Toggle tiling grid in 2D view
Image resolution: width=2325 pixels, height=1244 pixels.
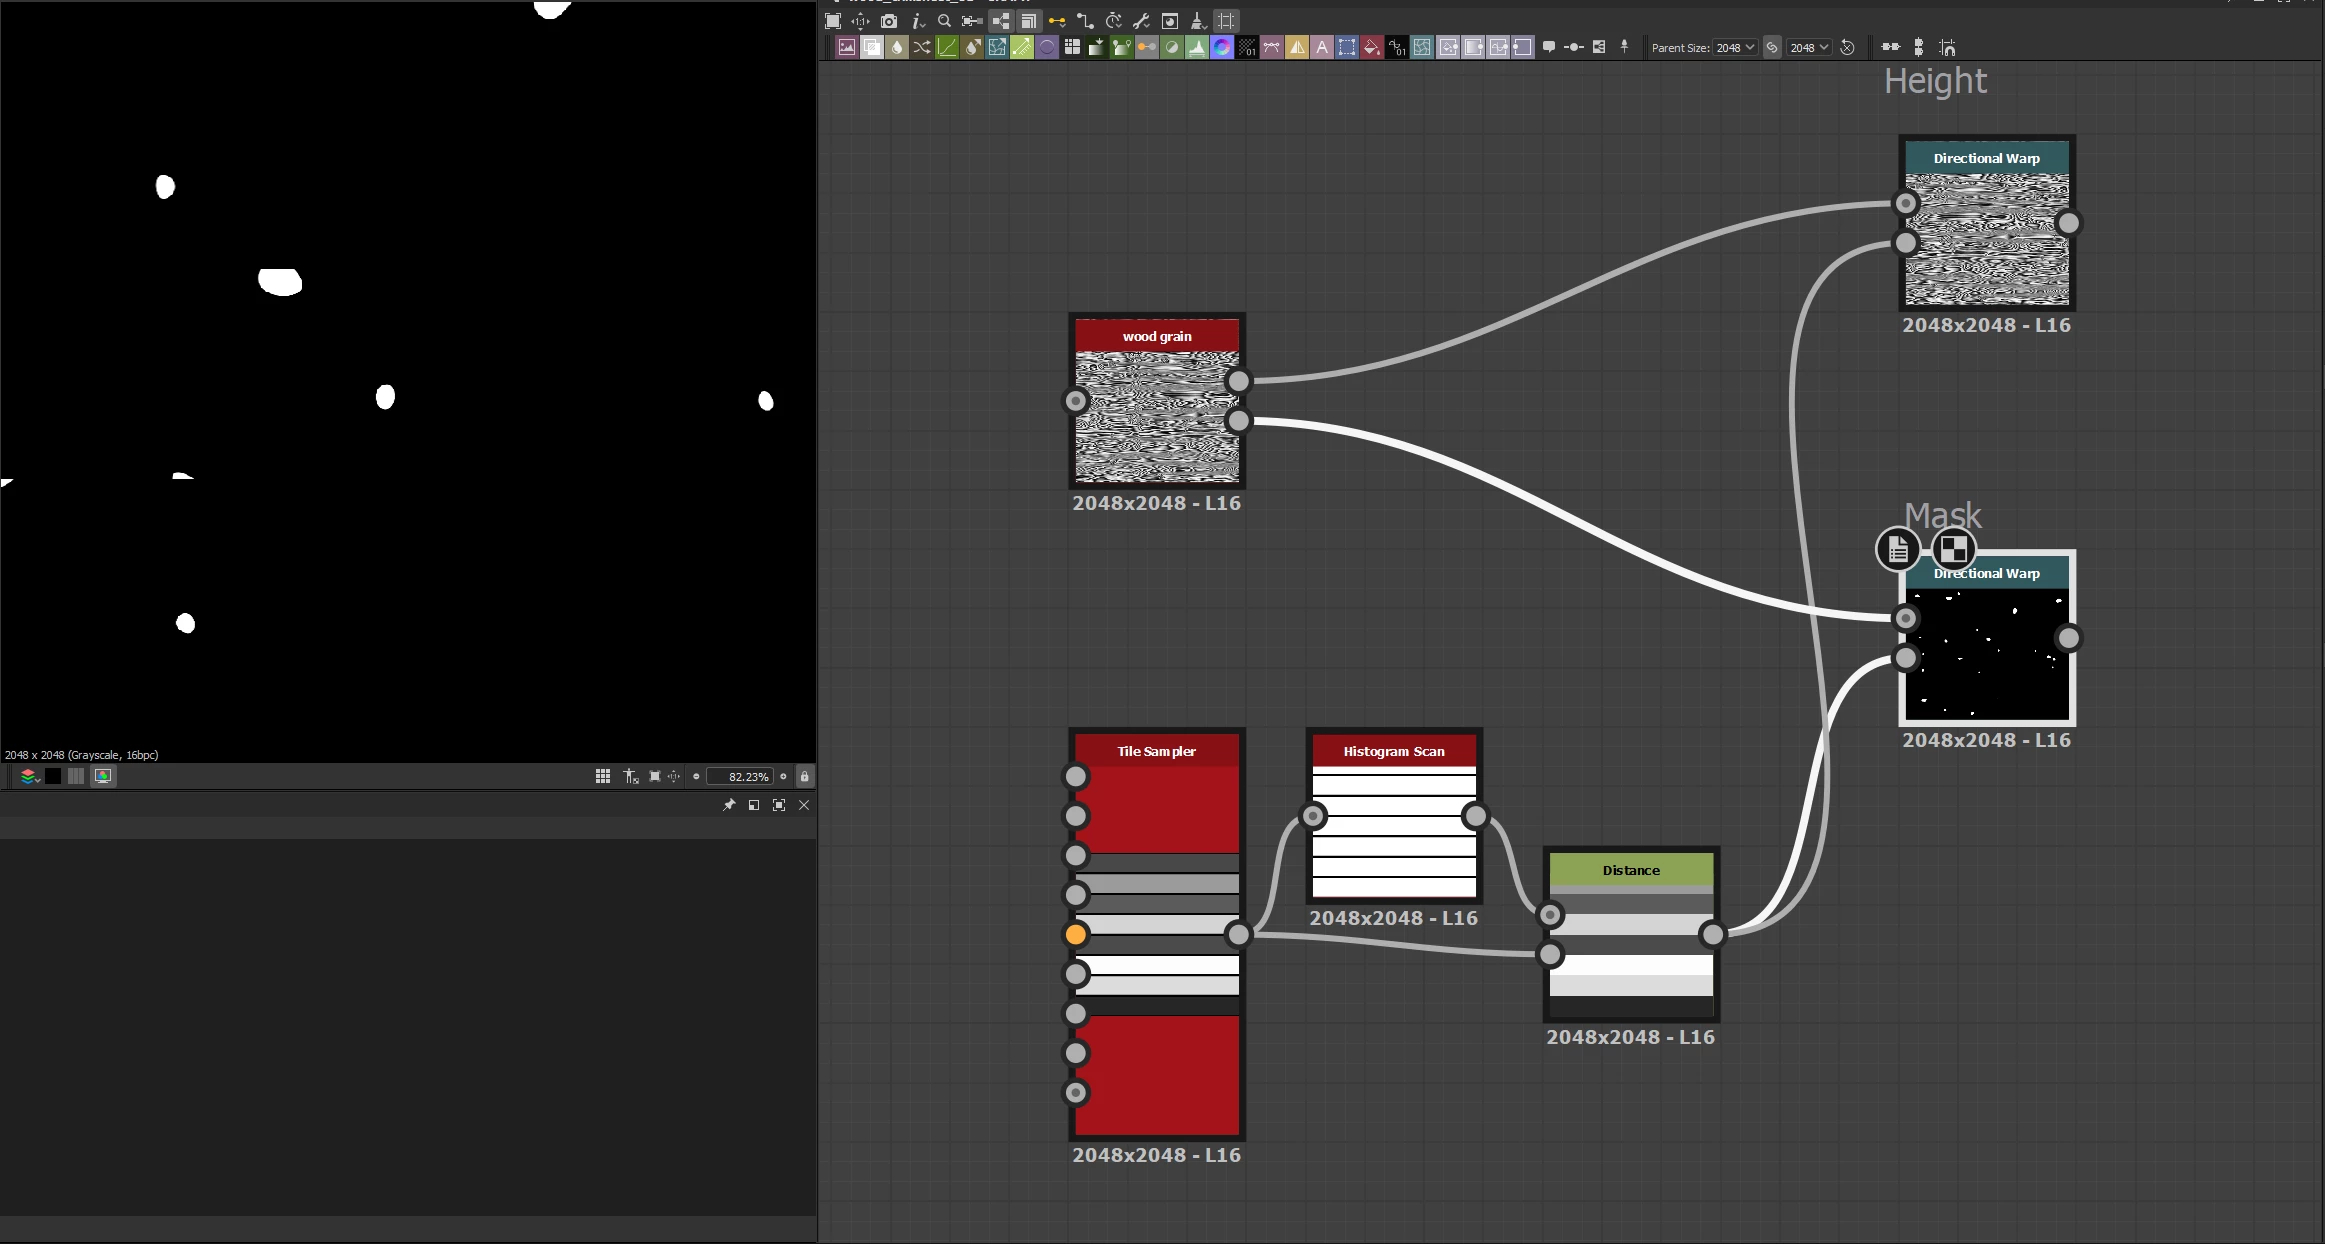tap(603, 776)
